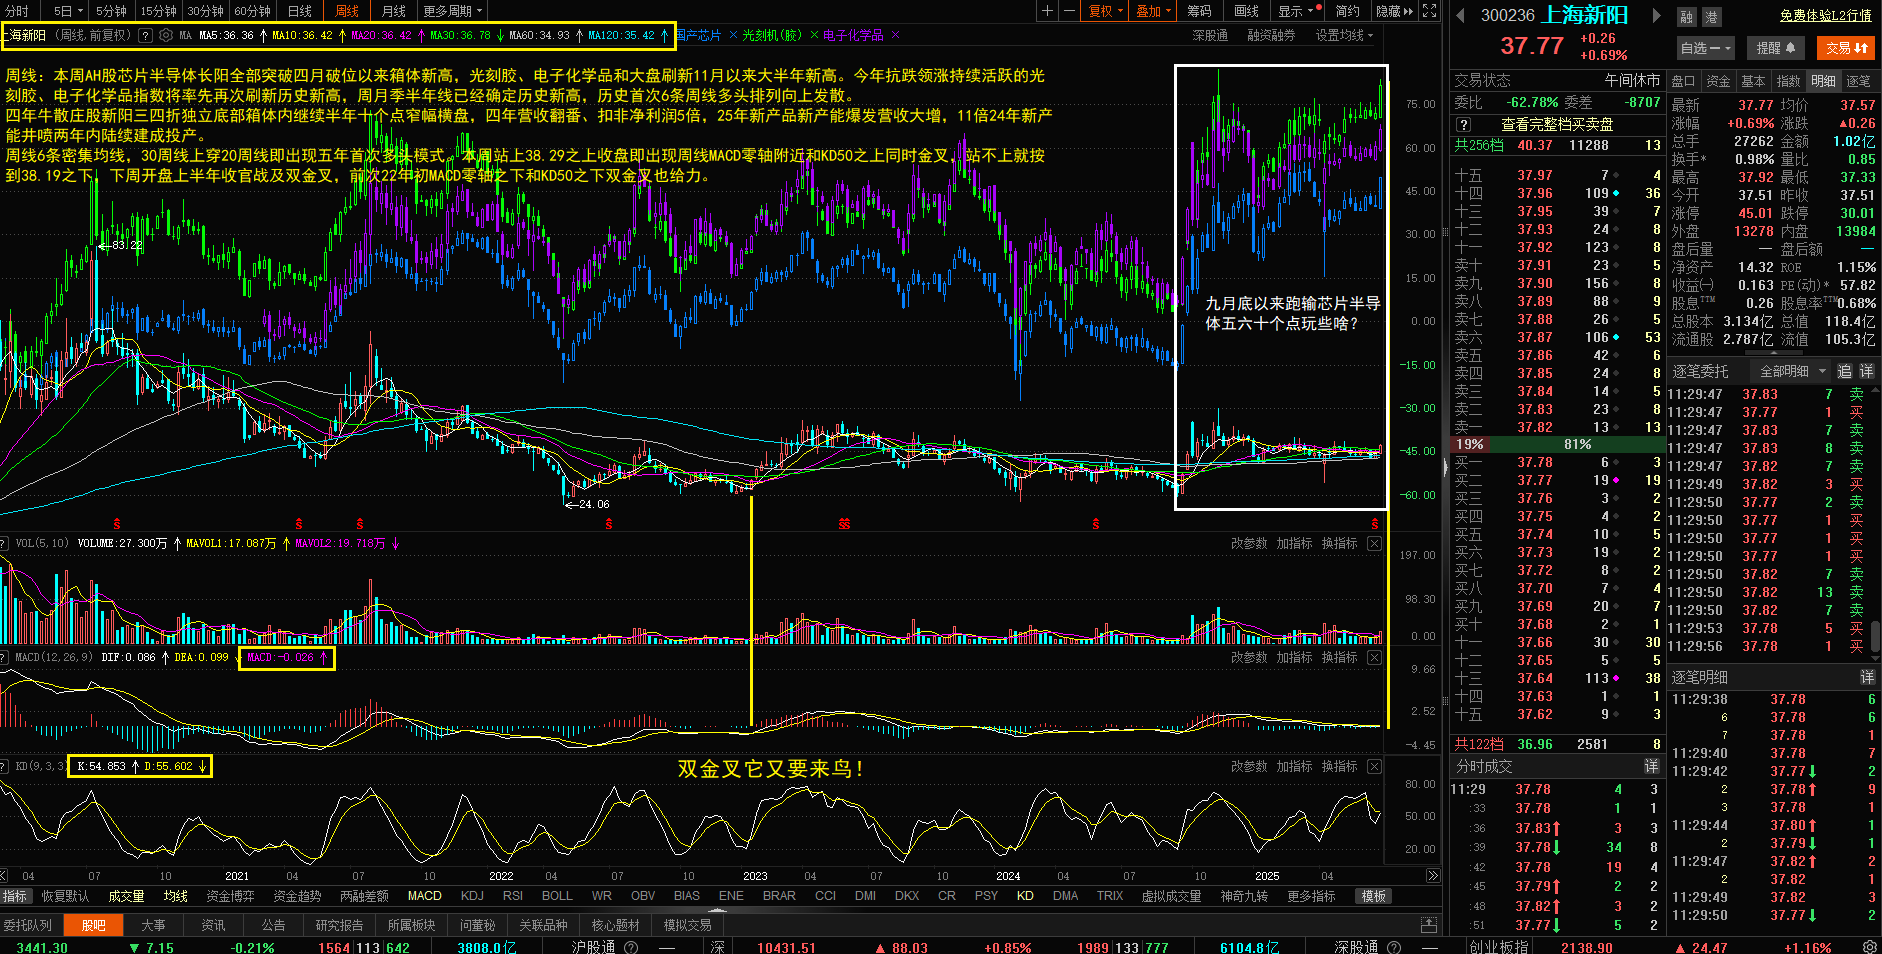
Task: Open the question mark help beside 上海新阳 legend
Action: coord(145,35)
